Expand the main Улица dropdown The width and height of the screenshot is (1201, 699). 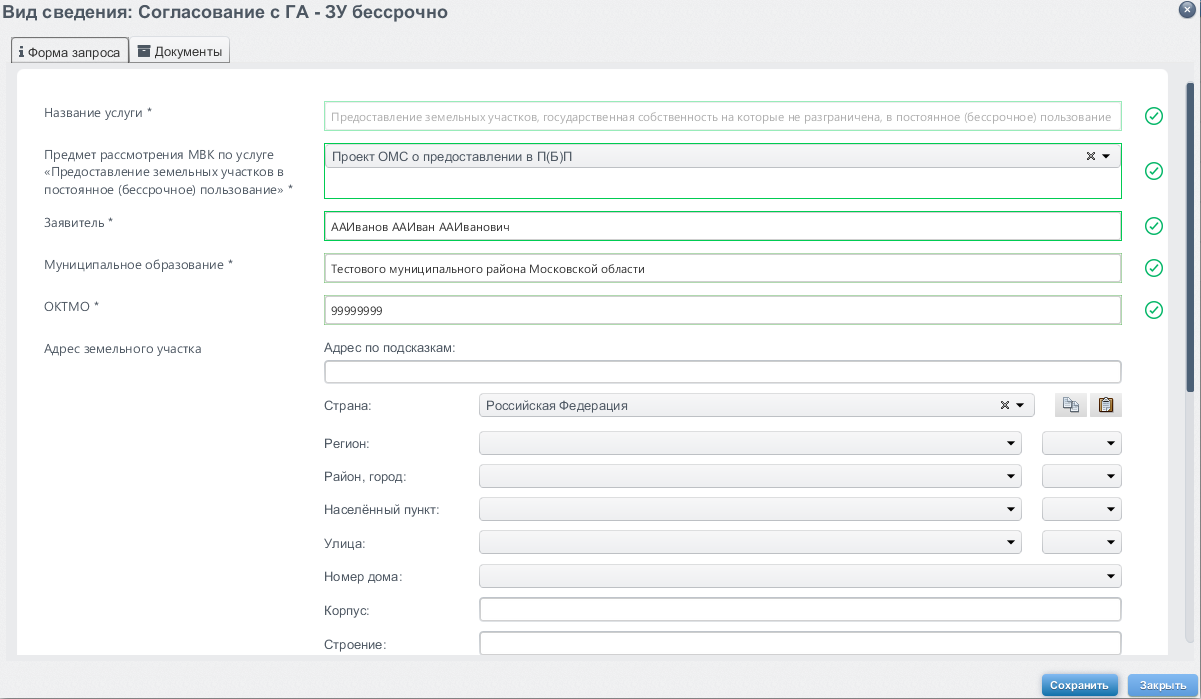tap(751, 542)
